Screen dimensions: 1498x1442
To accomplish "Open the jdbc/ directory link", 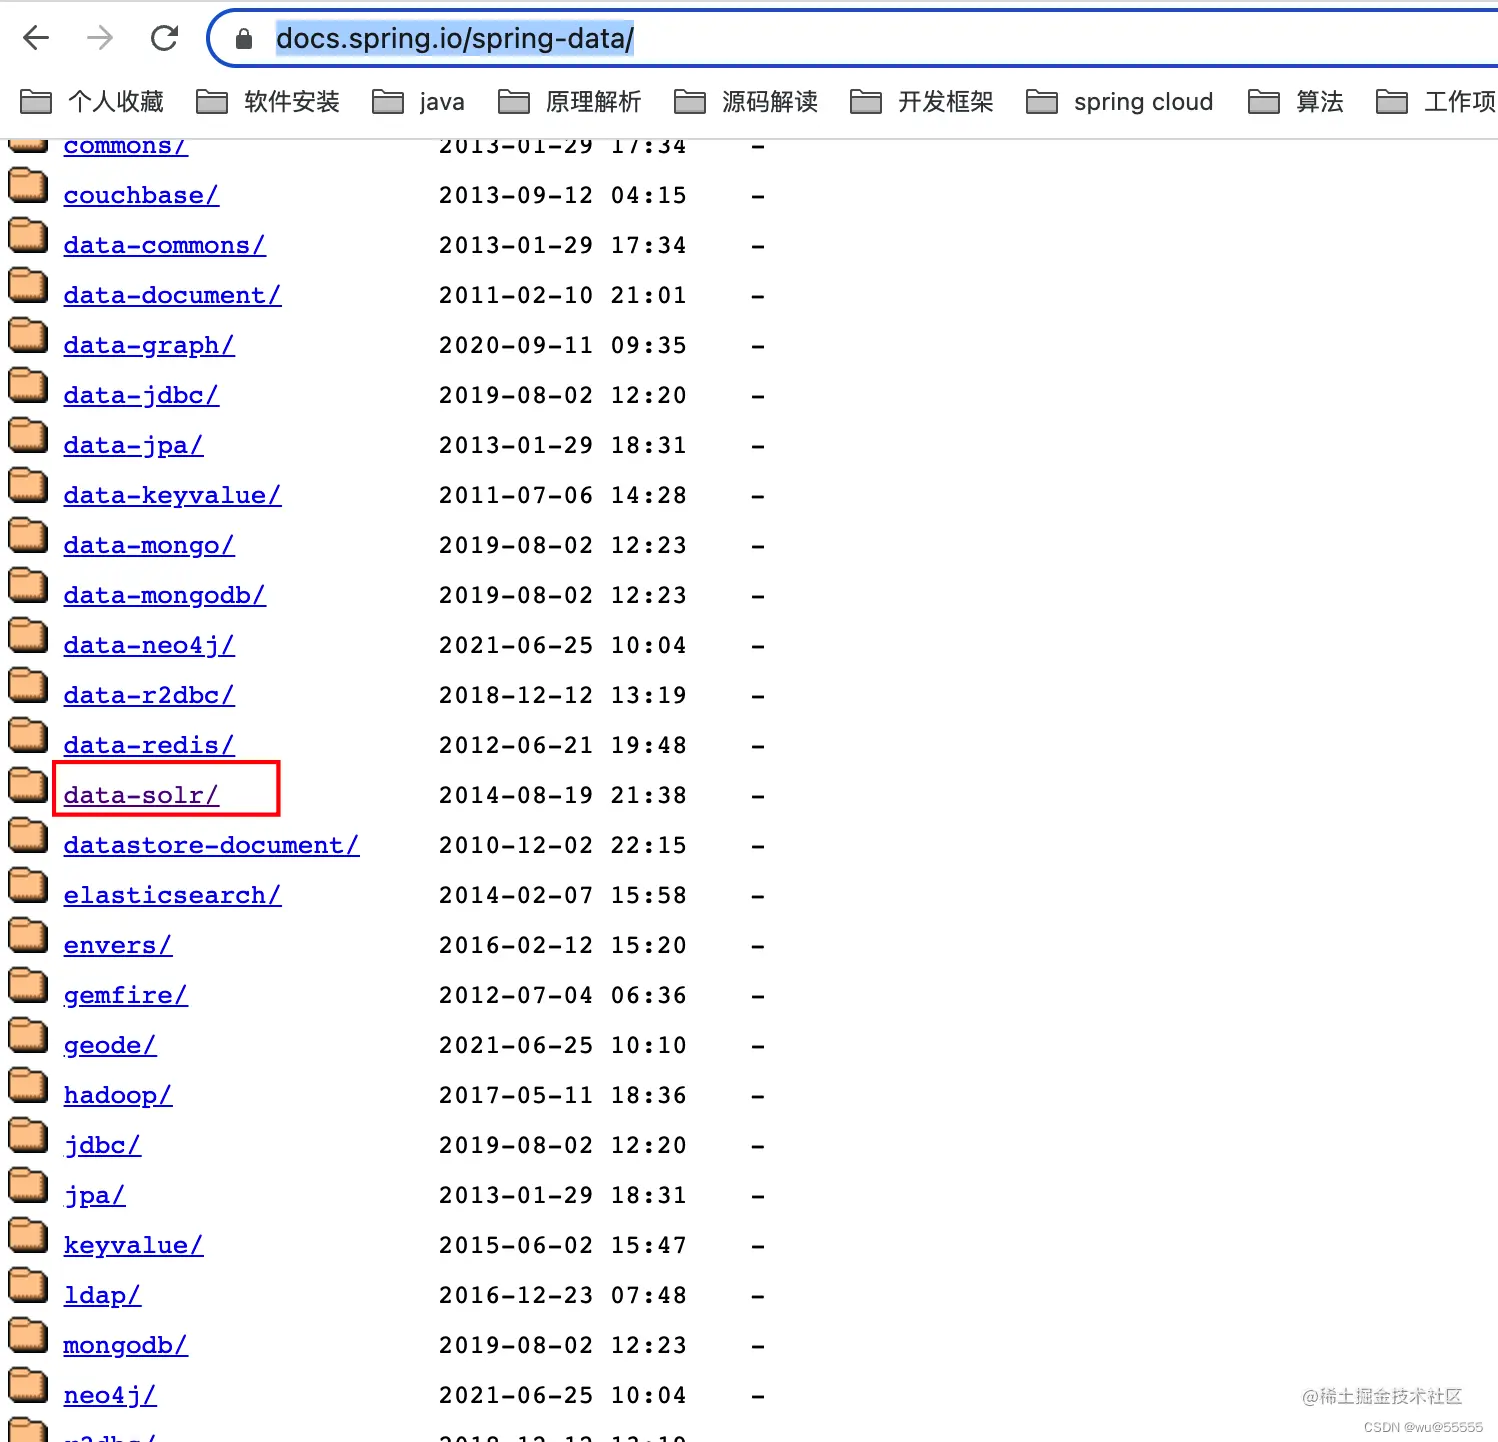I will [x=102, y=1145].
